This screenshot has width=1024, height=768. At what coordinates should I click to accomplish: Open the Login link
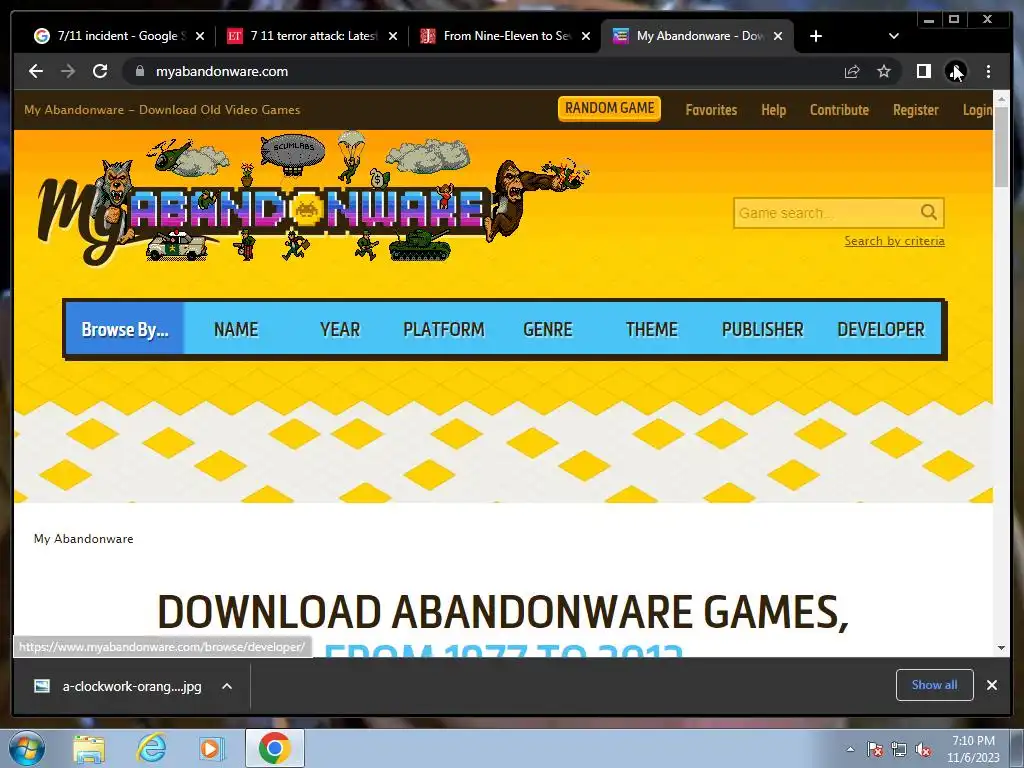coord(977,110)
